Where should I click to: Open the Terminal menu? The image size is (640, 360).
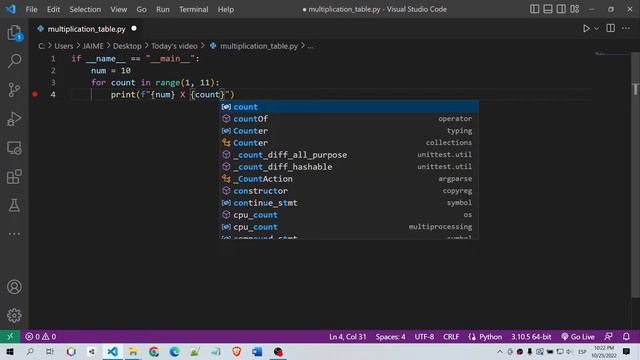pyautogui.click(x=193, y=9)
